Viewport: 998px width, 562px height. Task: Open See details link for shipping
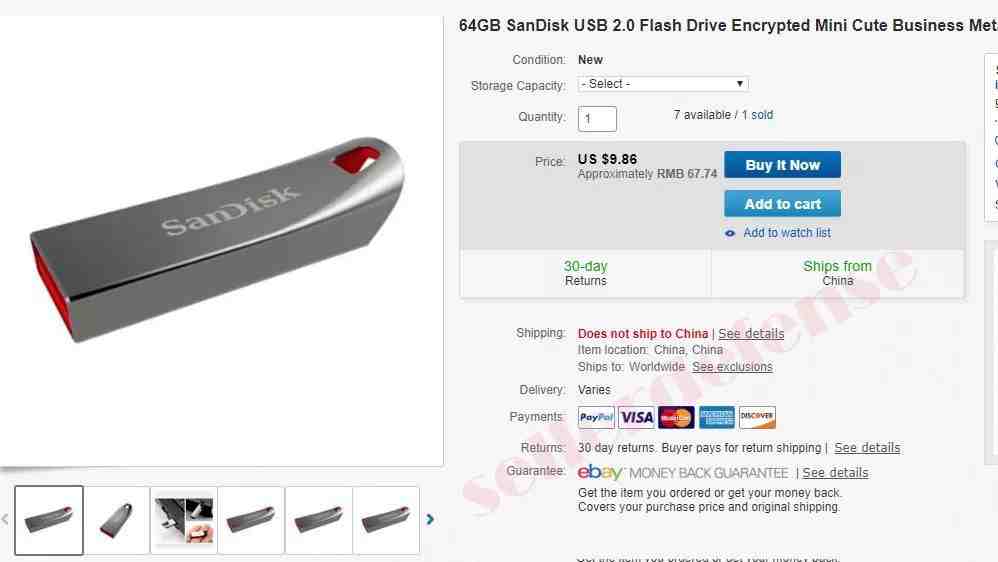pos(751,334)
